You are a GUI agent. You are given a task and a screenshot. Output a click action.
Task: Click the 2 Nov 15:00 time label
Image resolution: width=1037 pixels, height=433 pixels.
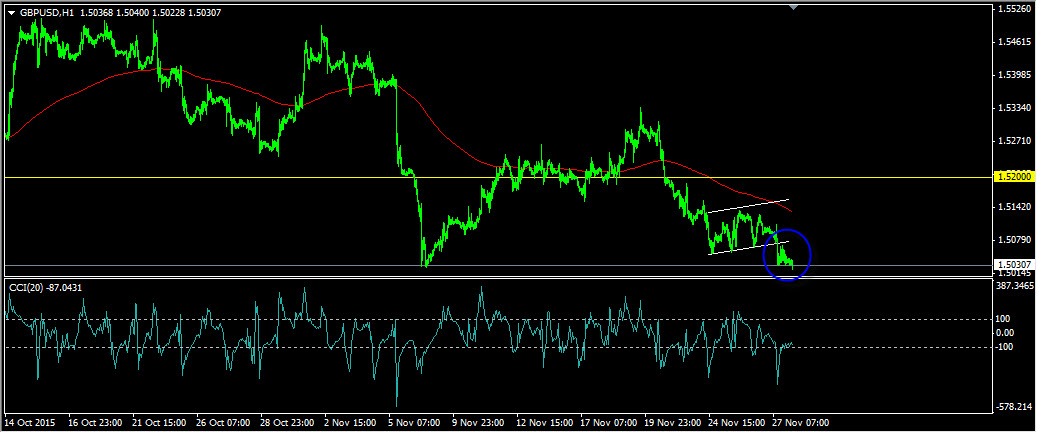[349, 422]
